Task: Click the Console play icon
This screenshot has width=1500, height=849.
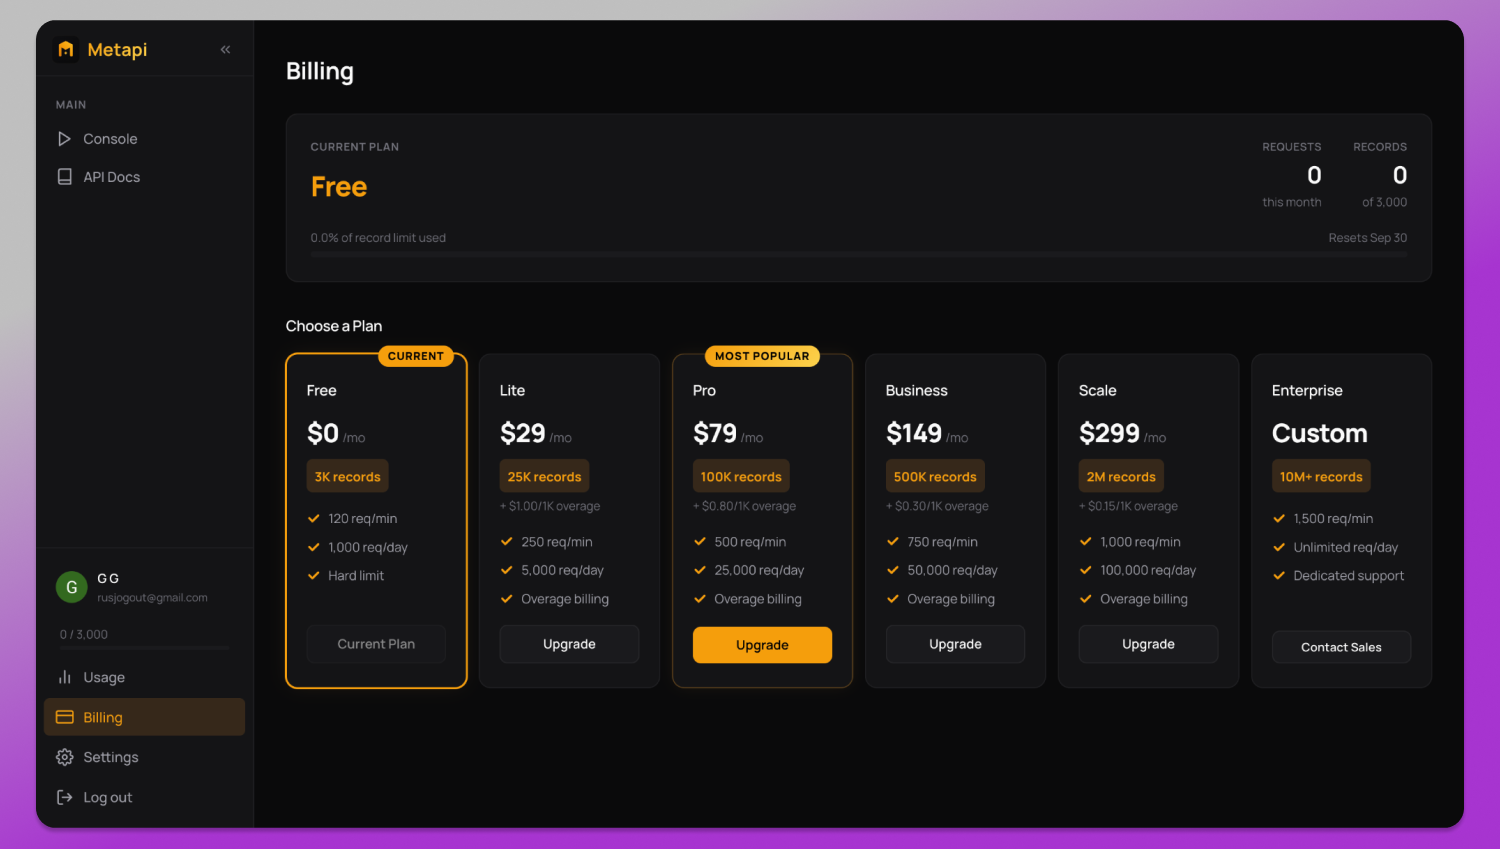Action: [x=65, y=139]
